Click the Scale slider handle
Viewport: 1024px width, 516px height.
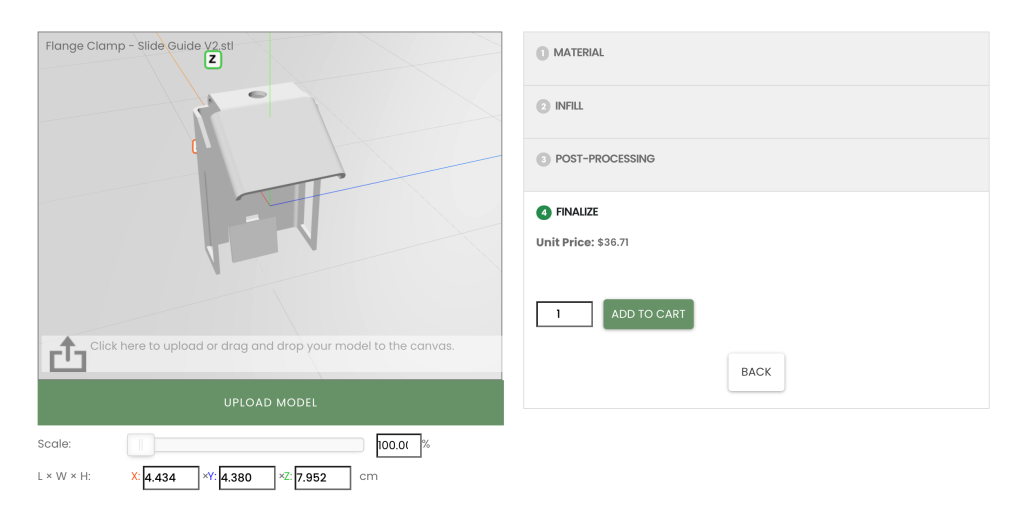click(x=141, y=445)
